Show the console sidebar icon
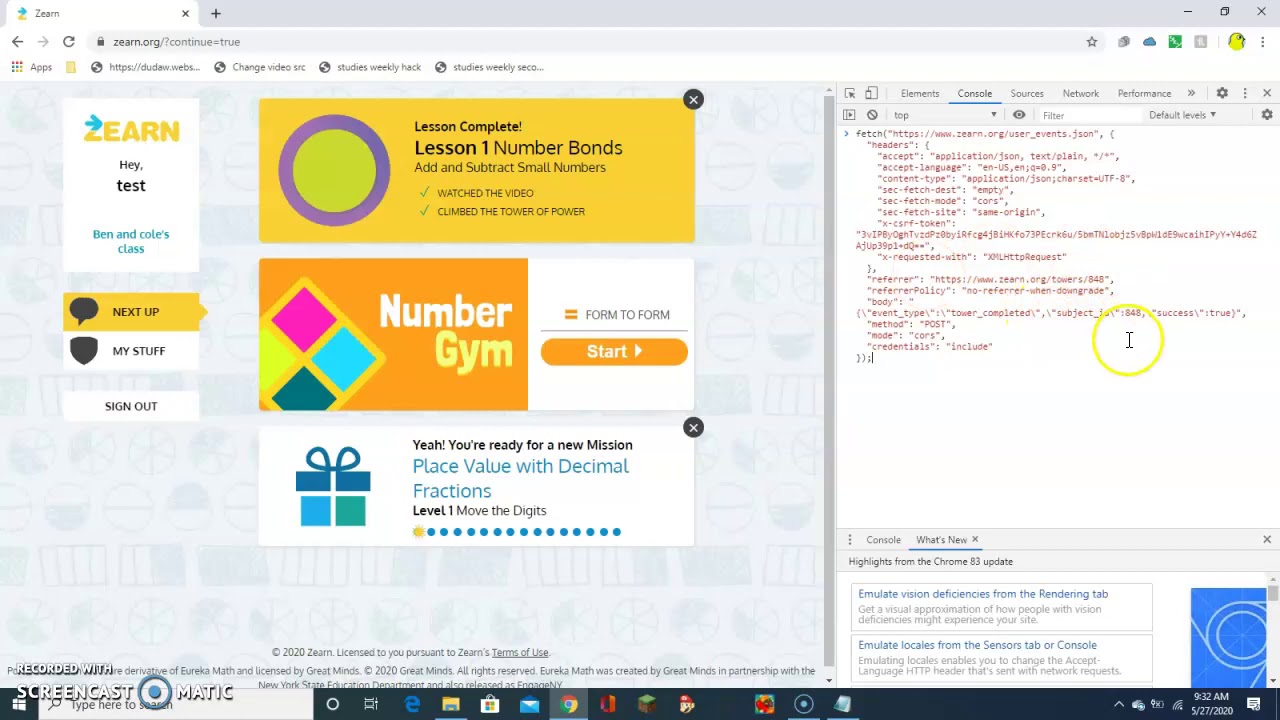This screenshot has height=720, width=1280. coord(850,115)
